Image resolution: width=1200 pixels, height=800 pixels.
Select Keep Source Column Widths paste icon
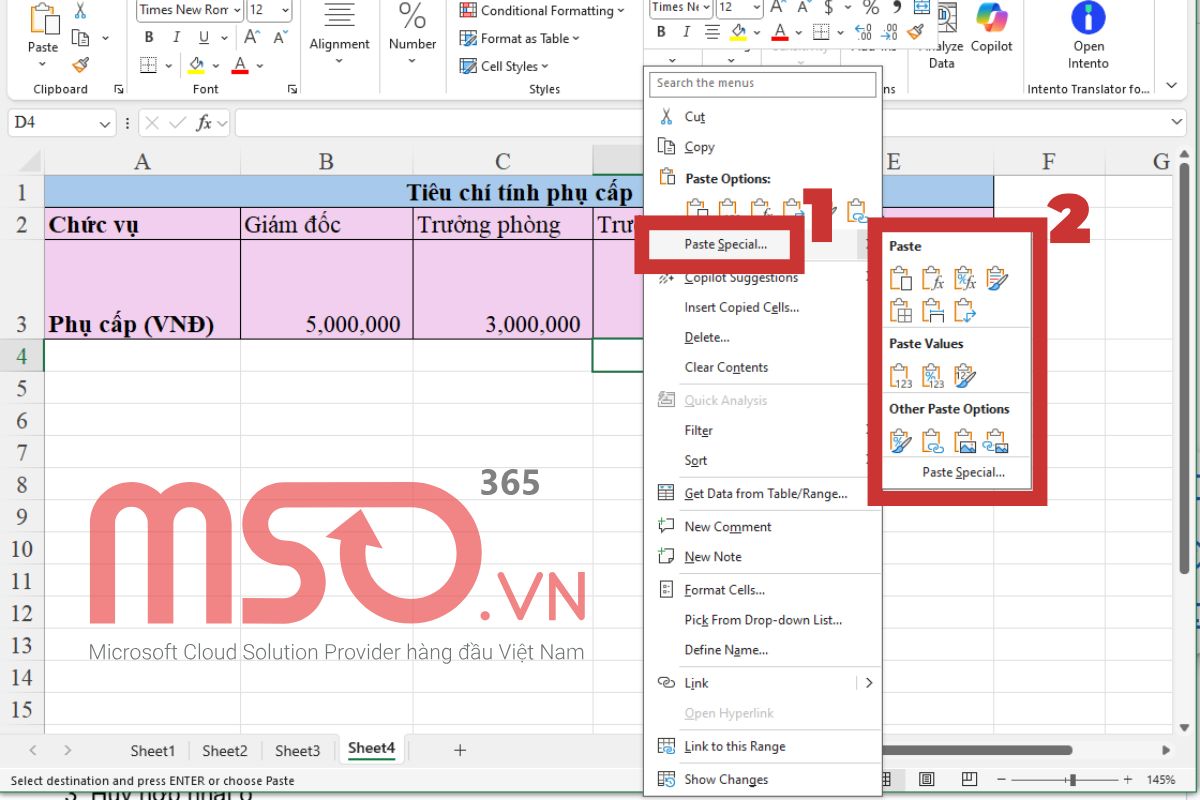pos(932,311)
